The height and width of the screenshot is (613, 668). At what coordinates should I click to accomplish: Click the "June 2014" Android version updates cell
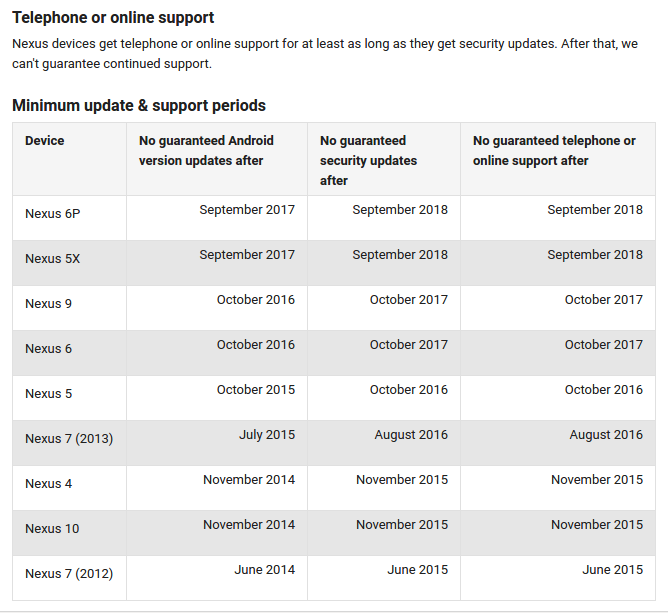coord(264,570)
